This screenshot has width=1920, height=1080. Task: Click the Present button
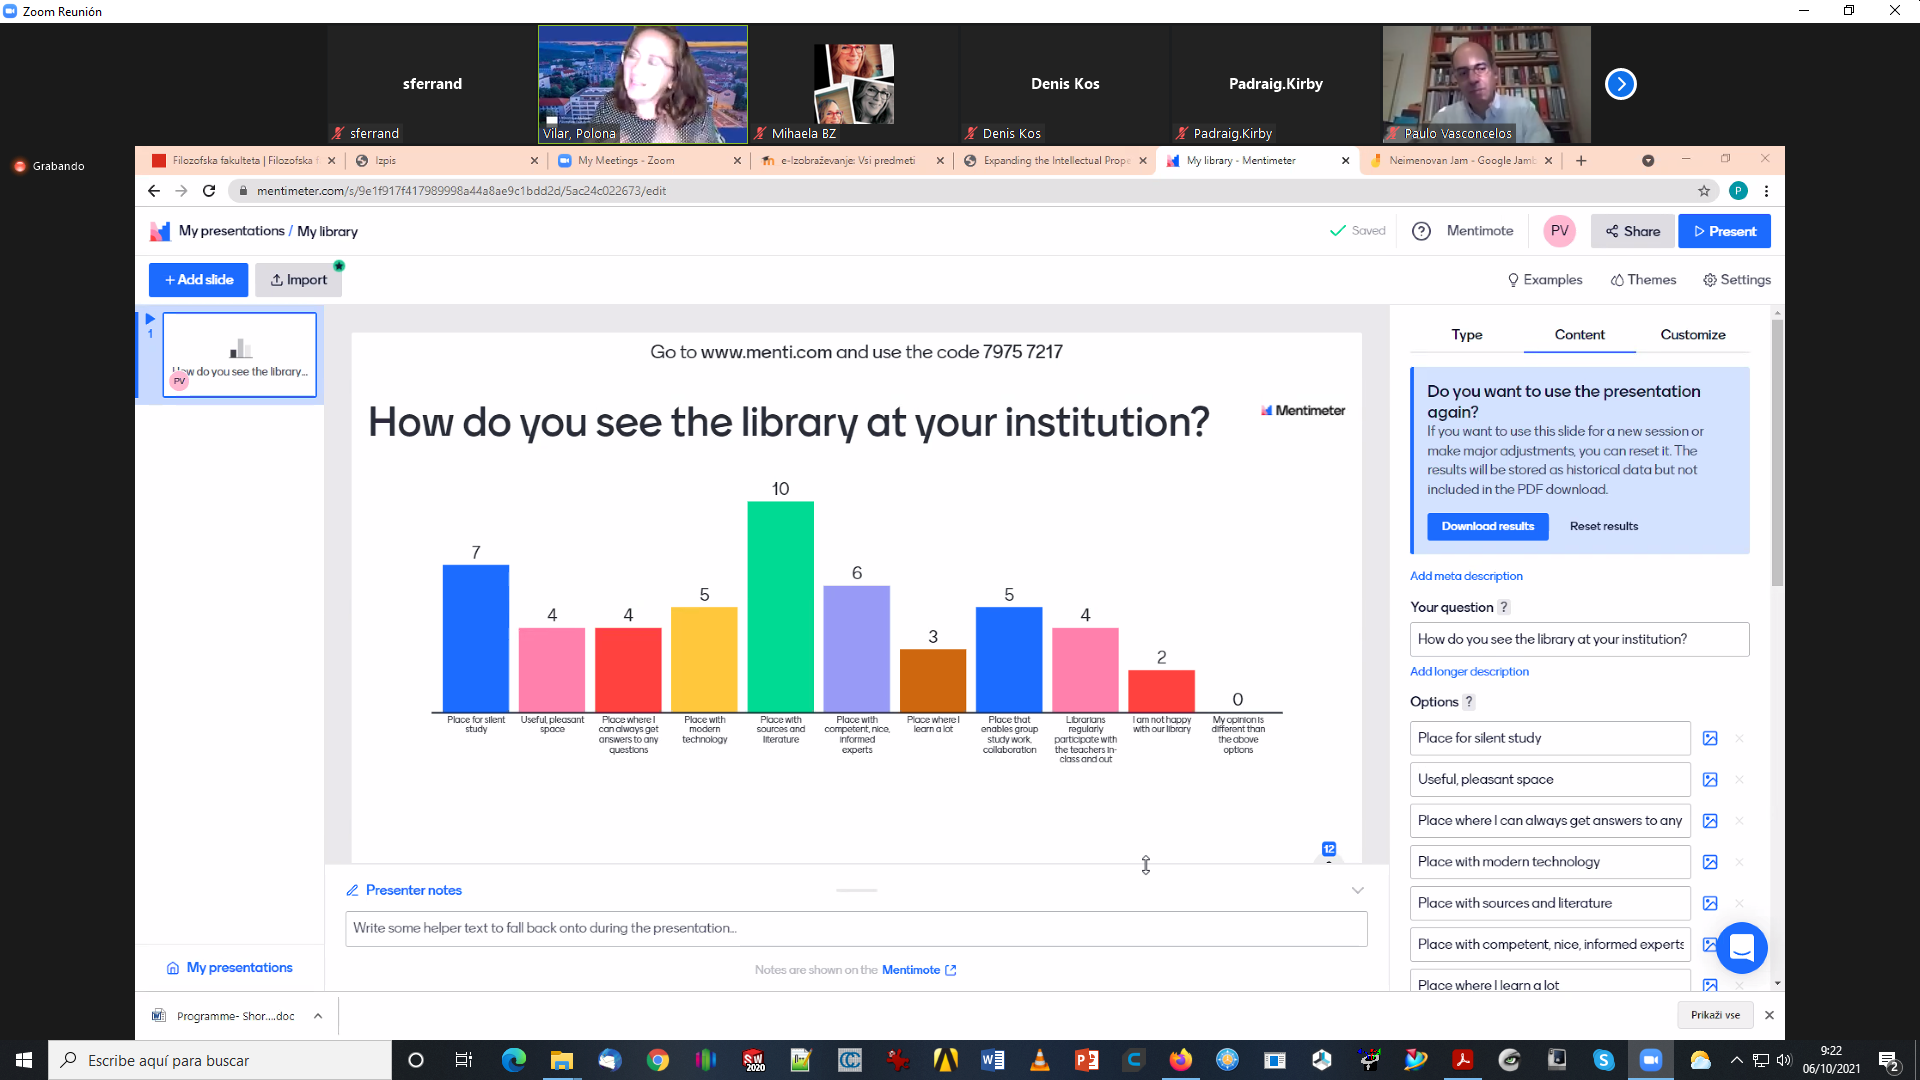[x=1724, y=231]
